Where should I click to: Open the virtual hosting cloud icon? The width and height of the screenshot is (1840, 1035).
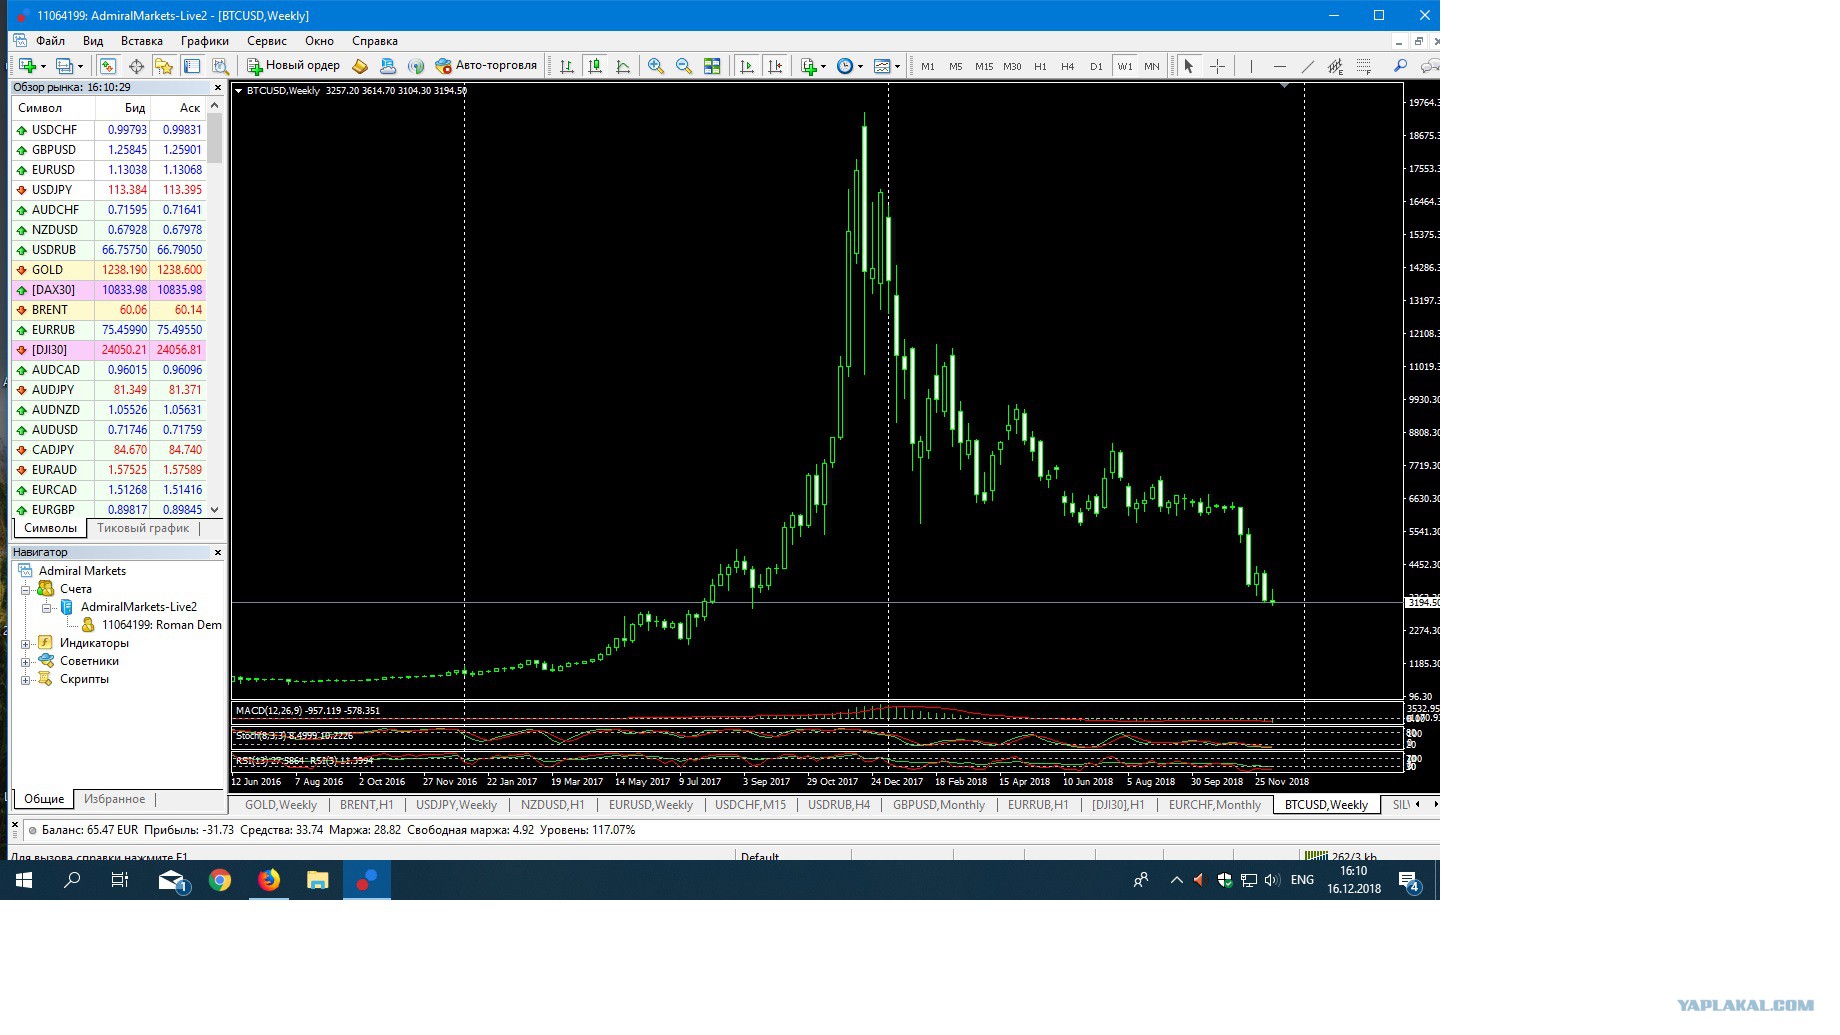(388, 66)
